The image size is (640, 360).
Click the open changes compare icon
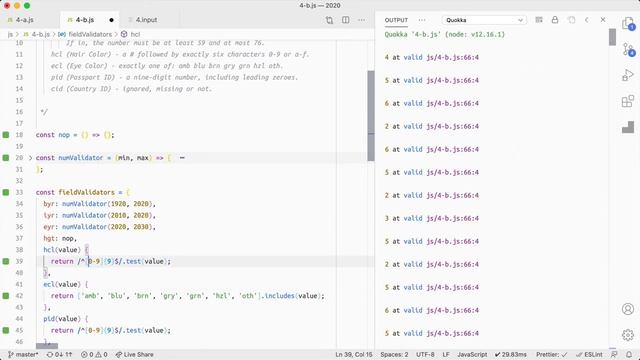pyautogui.click(x=329, y=20)
